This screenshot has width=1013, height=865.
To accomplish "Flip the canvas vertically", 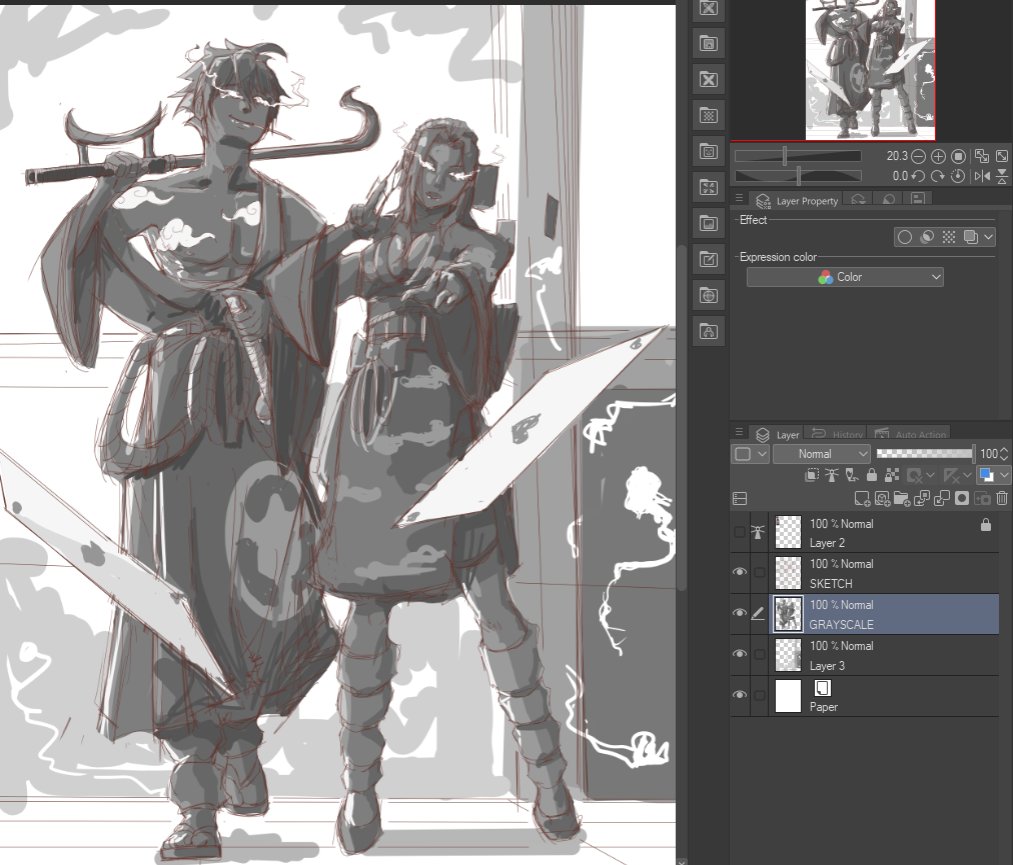I will coord(1002,176).
